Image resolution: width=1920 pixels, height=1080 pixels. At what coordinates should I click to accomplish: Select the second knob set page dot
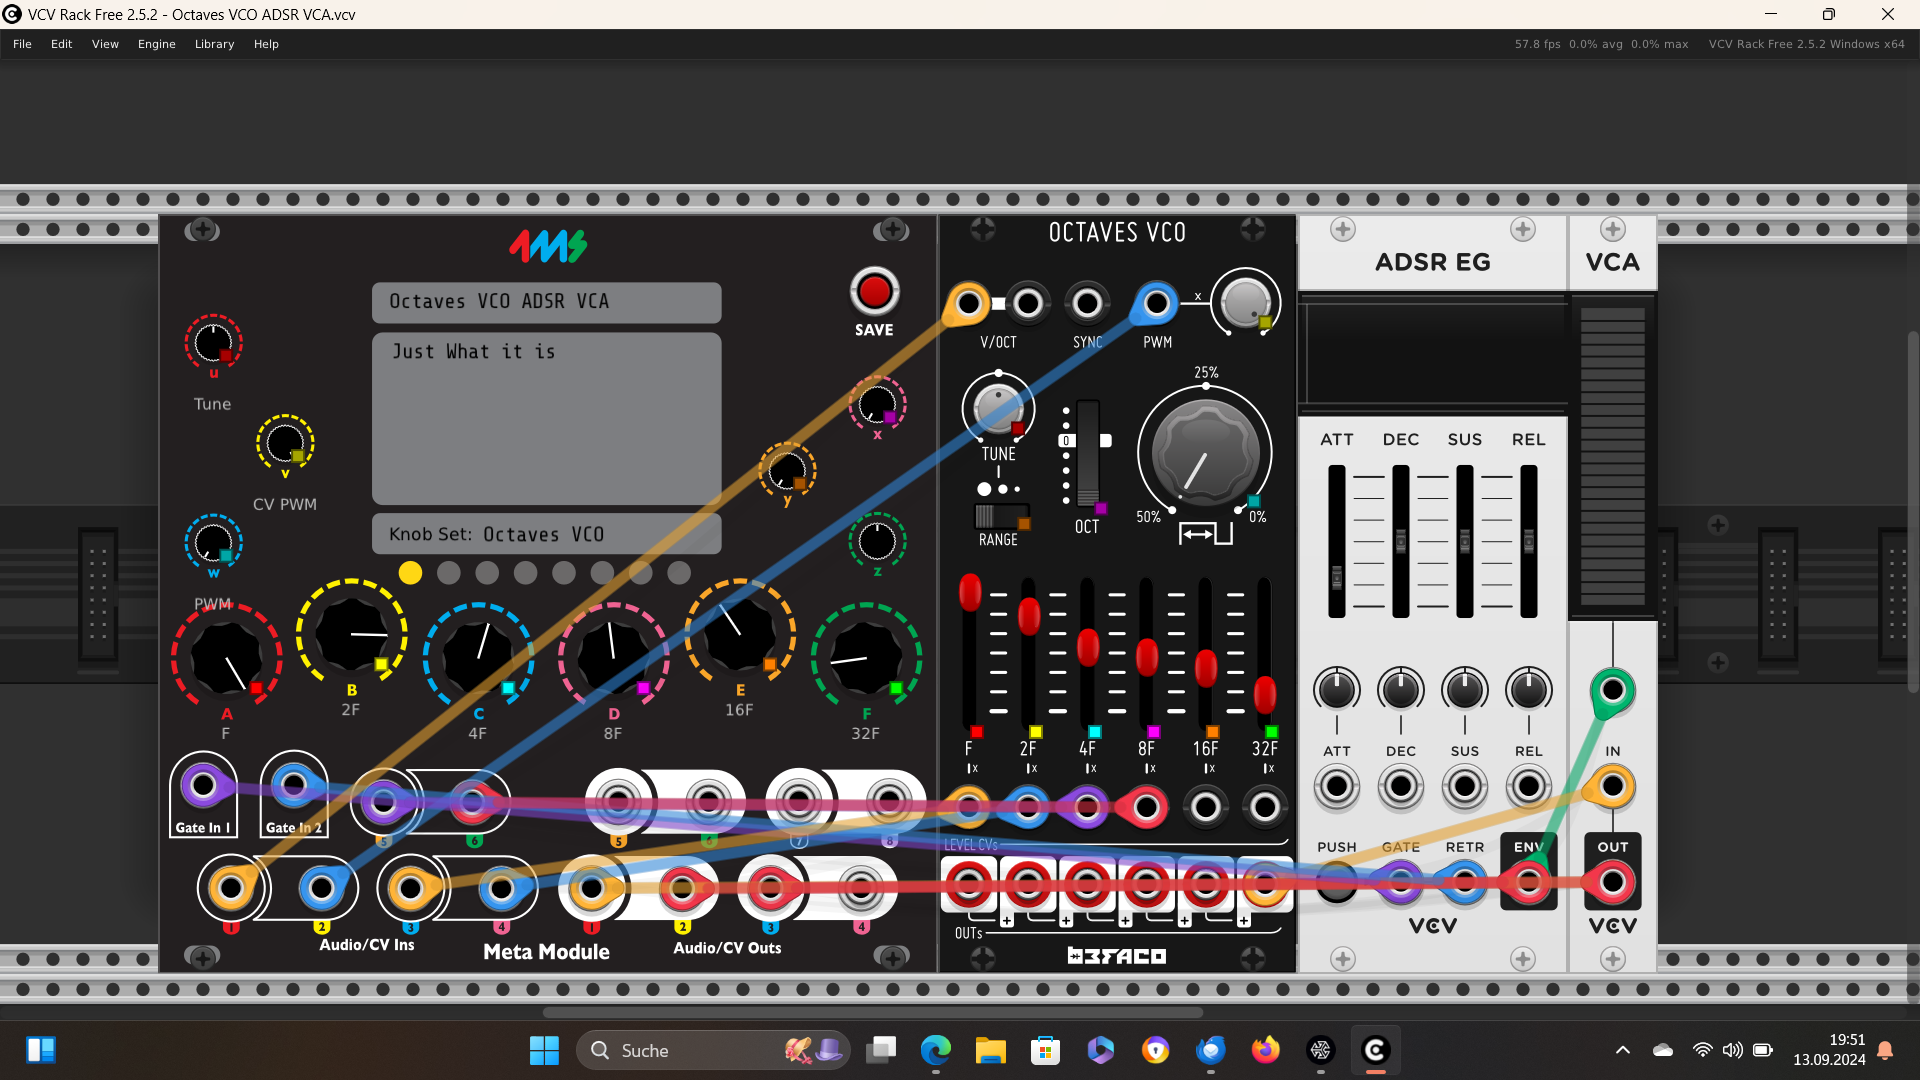(x=449, y=573)
